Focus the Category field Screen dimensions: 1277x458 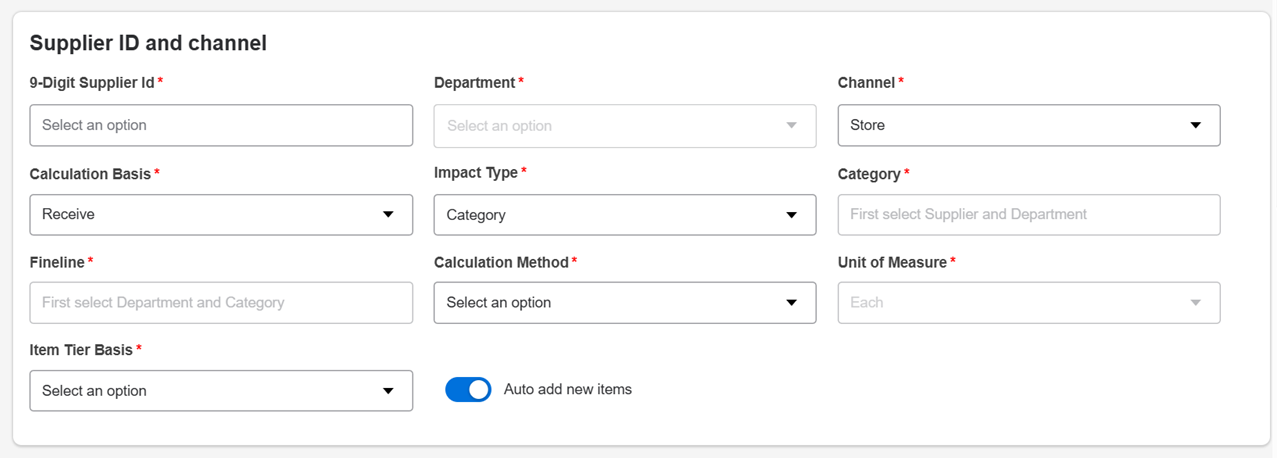click(1028, 215)
